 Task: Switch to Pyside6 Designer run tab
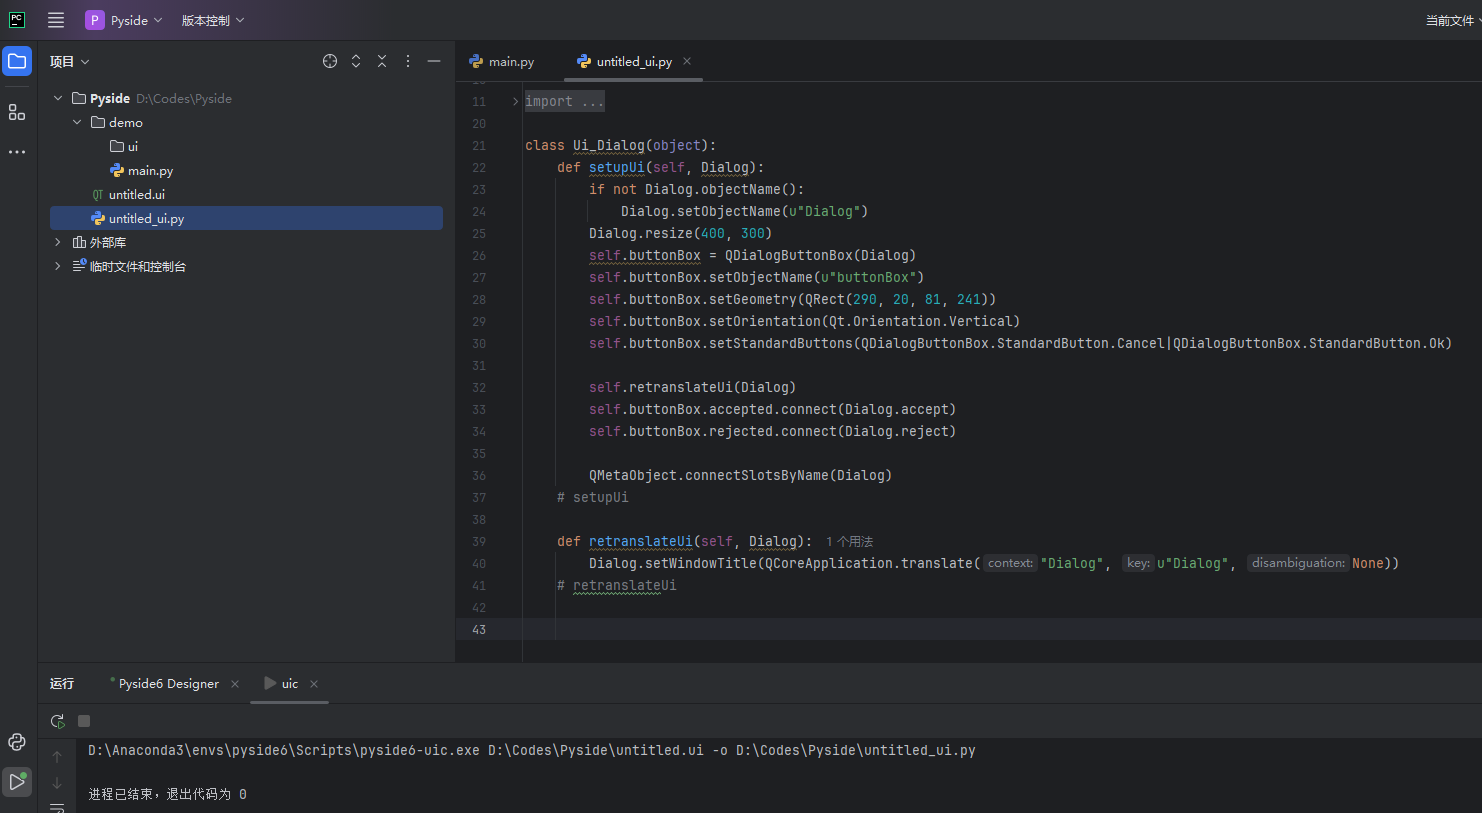pyautogui.click(x=166, y=683)
